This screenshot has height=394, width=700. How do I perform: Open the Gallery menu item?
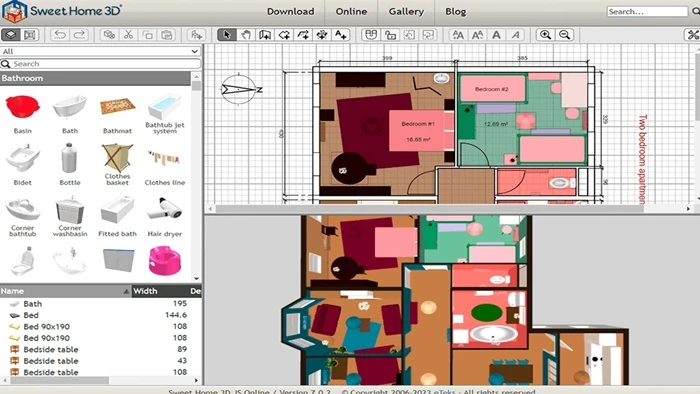[406, 12]
